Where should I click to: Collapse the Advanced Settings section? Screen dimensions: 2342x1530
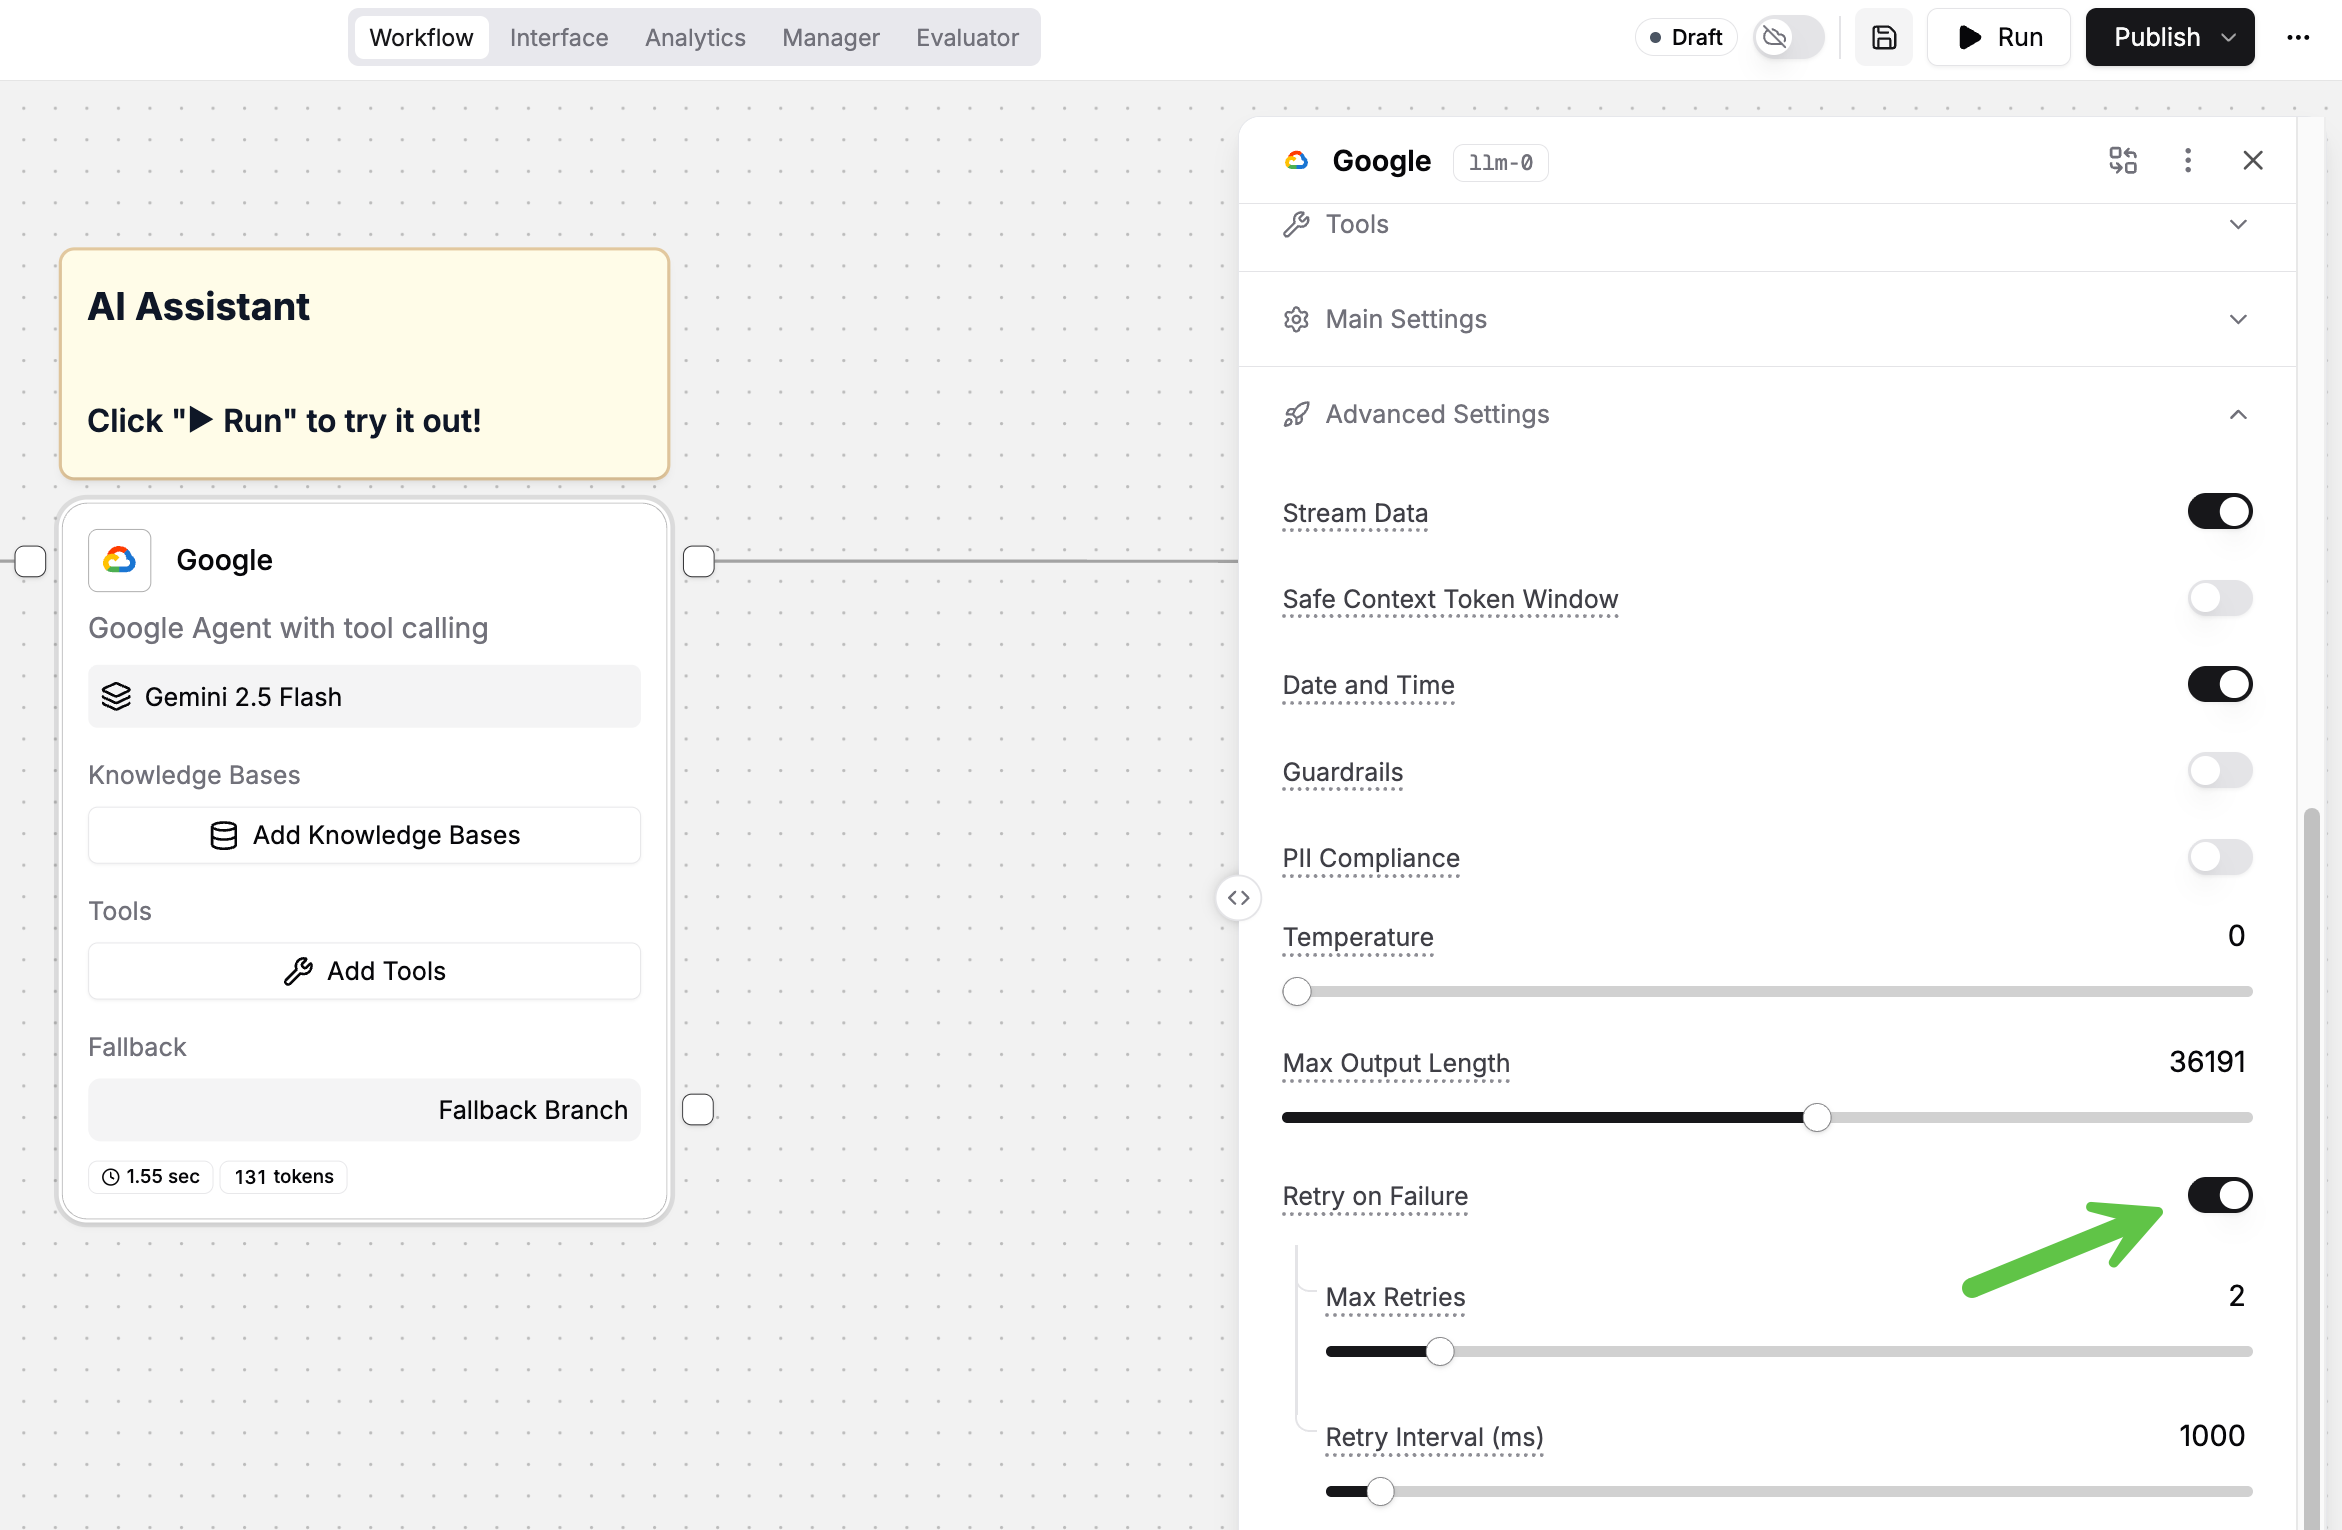2238,414
